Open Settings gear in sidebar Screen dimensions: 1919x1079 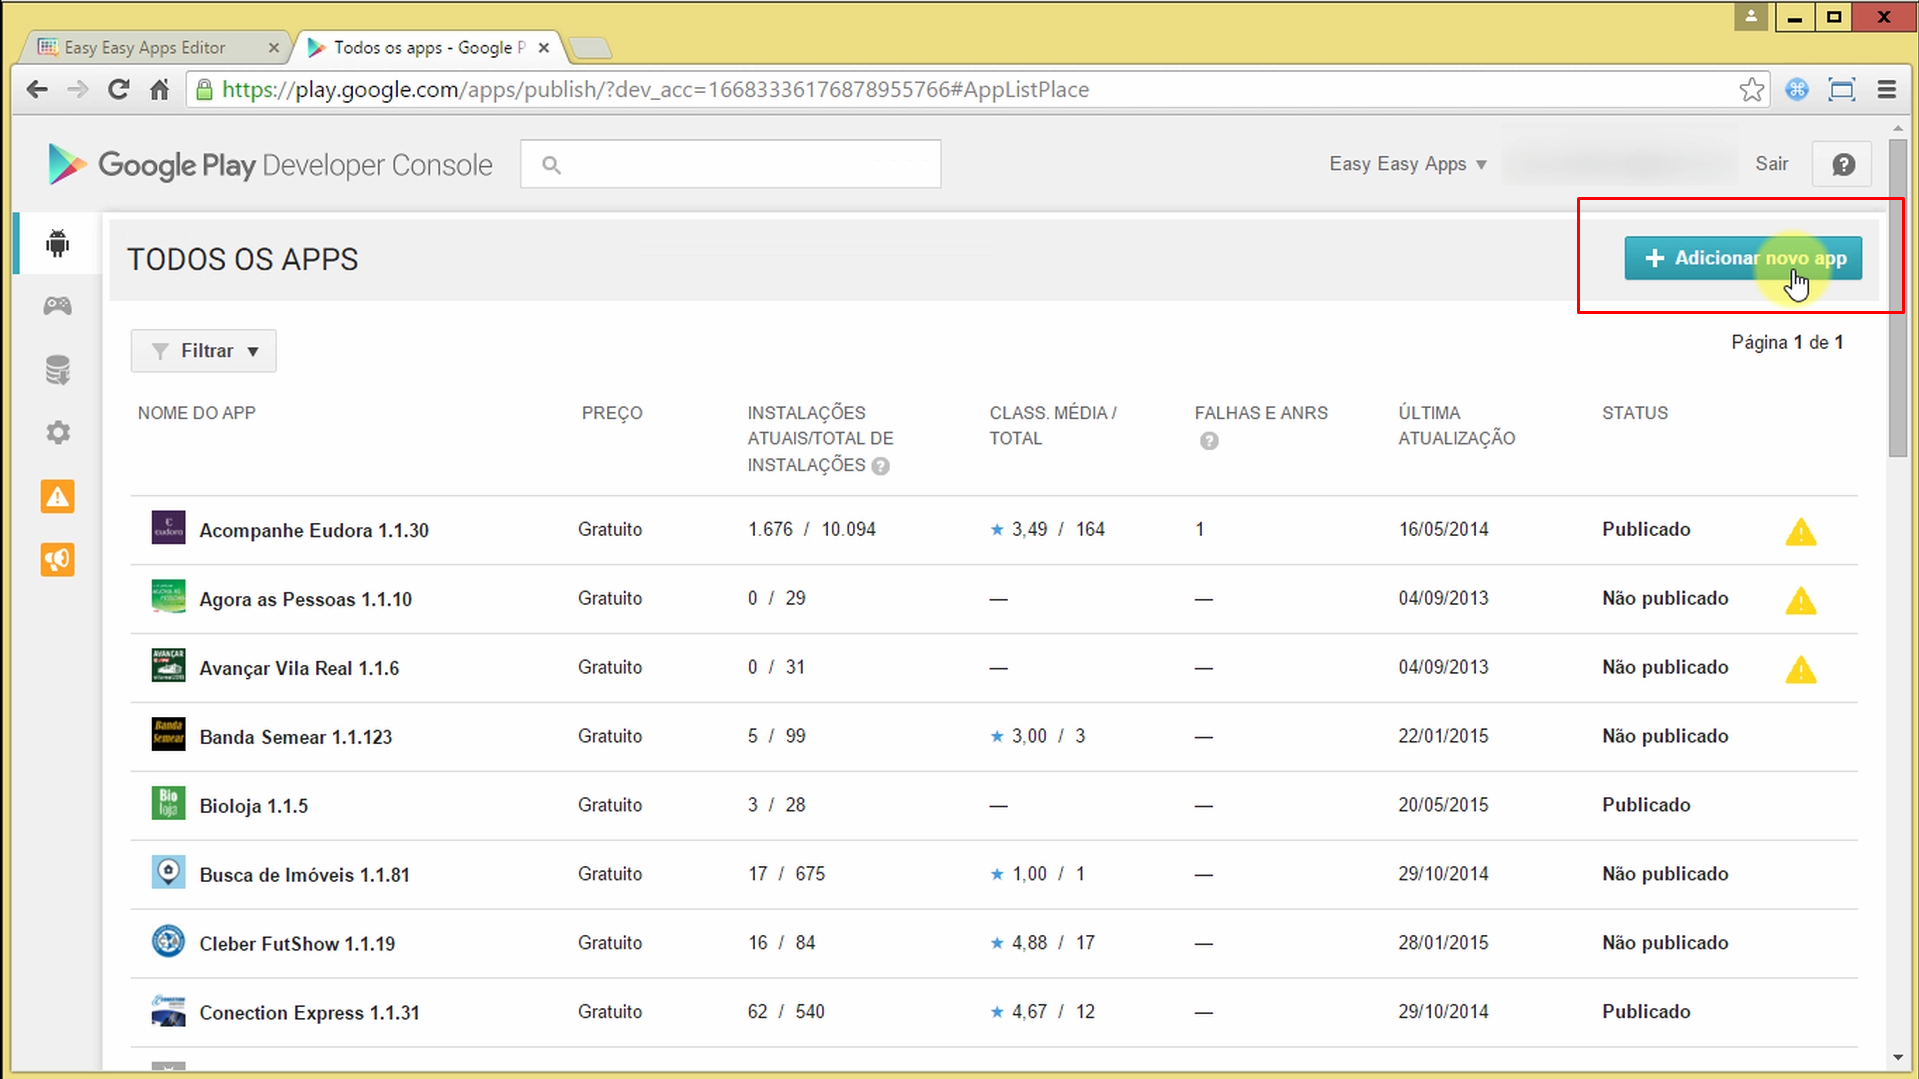tap(58, 433)
